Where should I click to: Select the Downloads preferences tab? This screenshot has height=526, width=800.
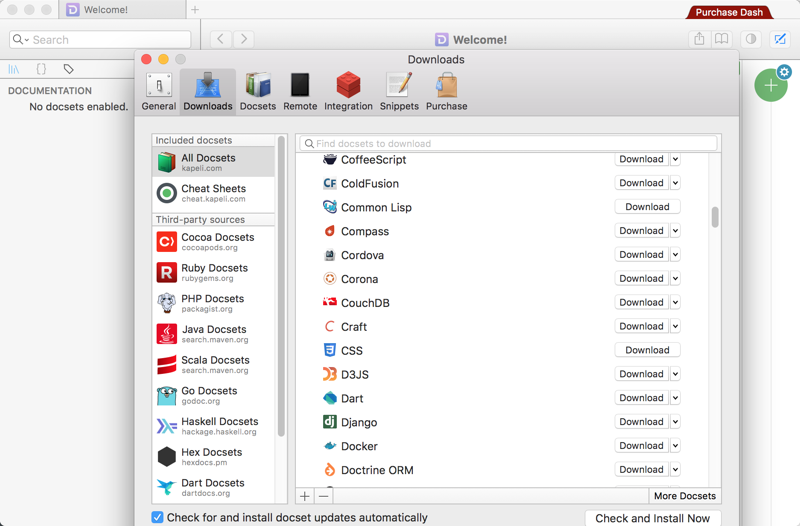(208, 92)
